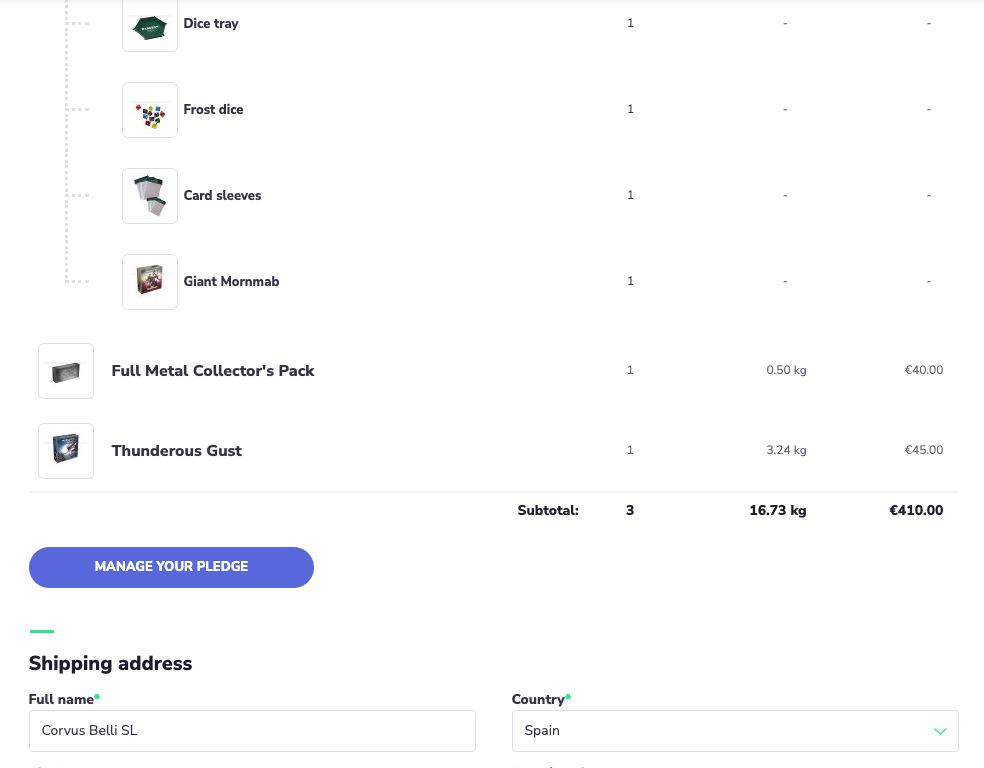The height and width of the screenshot is (768, 984).
Task: Click the 16.73 kg subtotal weight
Action: [x=778, y=510]
